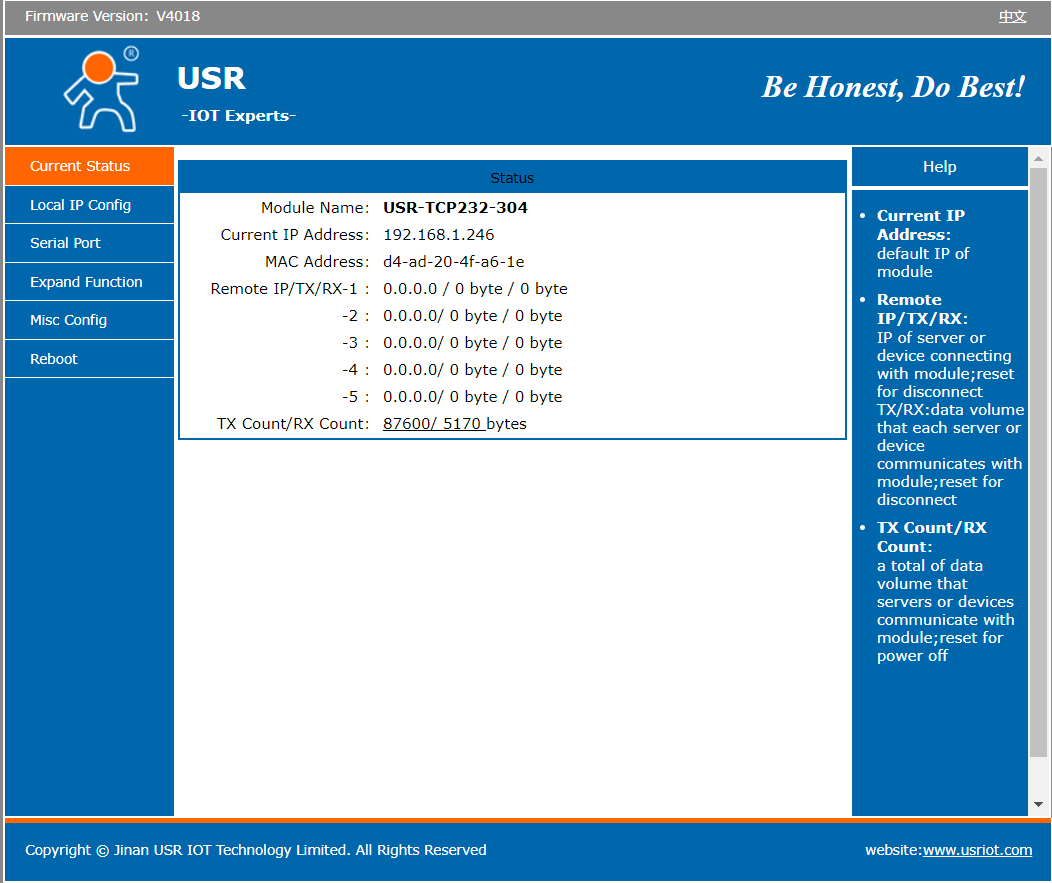
Task: Click the MAC Address: label
Action: (317, 262)
